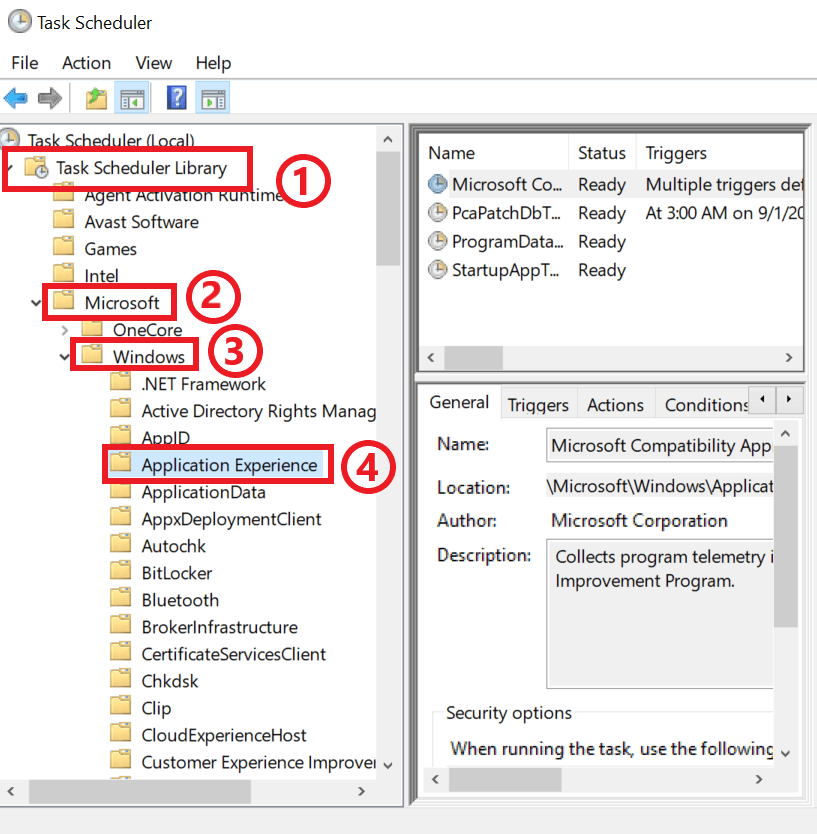Image resolution: width=817 pixels, height=834 pixels.
Task: Click the export folder toolbar icon
Action: [x=95, y=97]
